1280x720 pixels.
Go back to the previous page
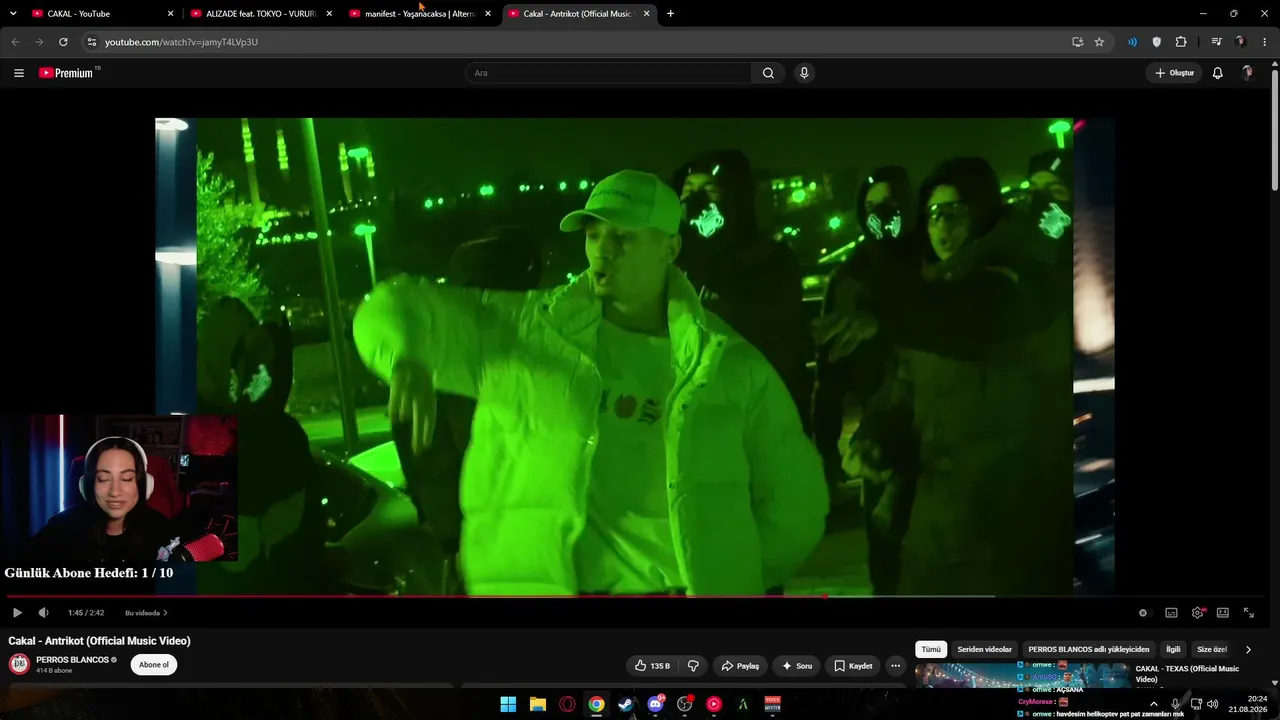[15, 42]
